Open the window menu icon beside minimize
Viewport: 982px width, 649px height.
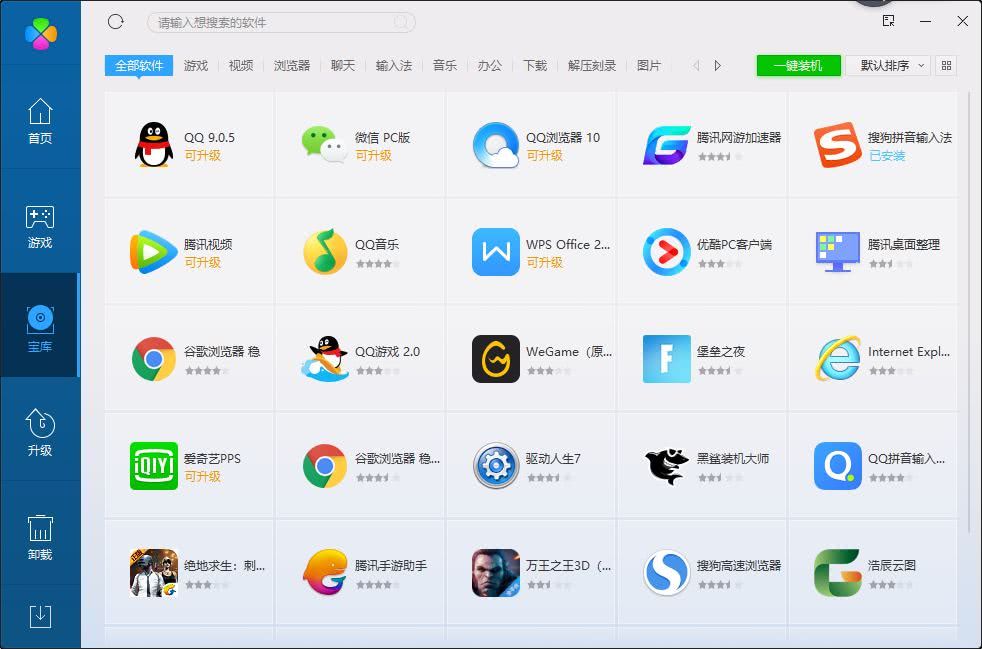(x=888, y=21)
